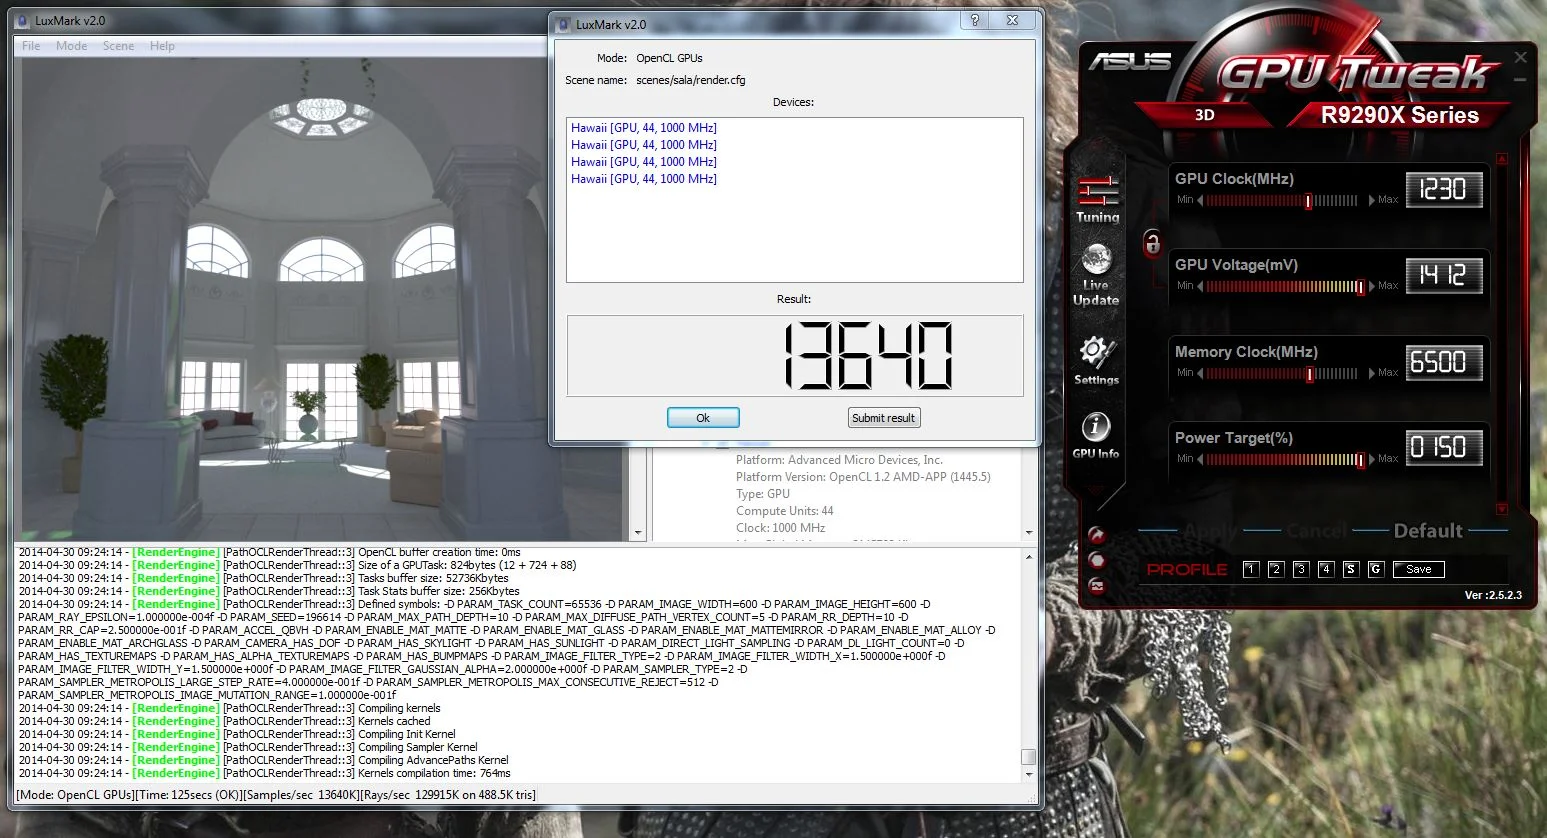Save the current GPU Tweak profile
1547x838 pixels.
(x=1418, y=569)
